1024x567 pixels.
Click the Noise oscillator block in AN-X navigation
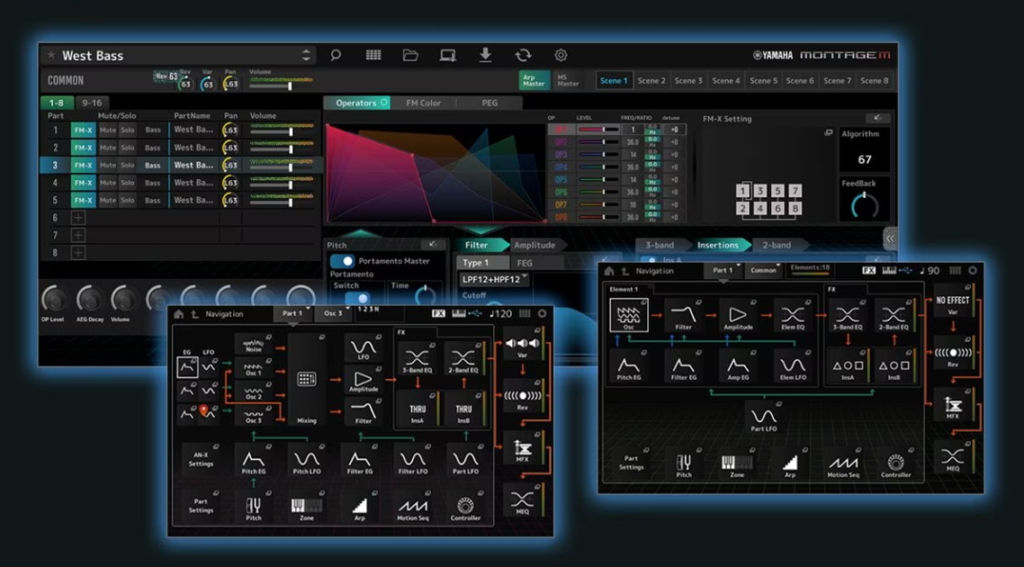[253, 345]
